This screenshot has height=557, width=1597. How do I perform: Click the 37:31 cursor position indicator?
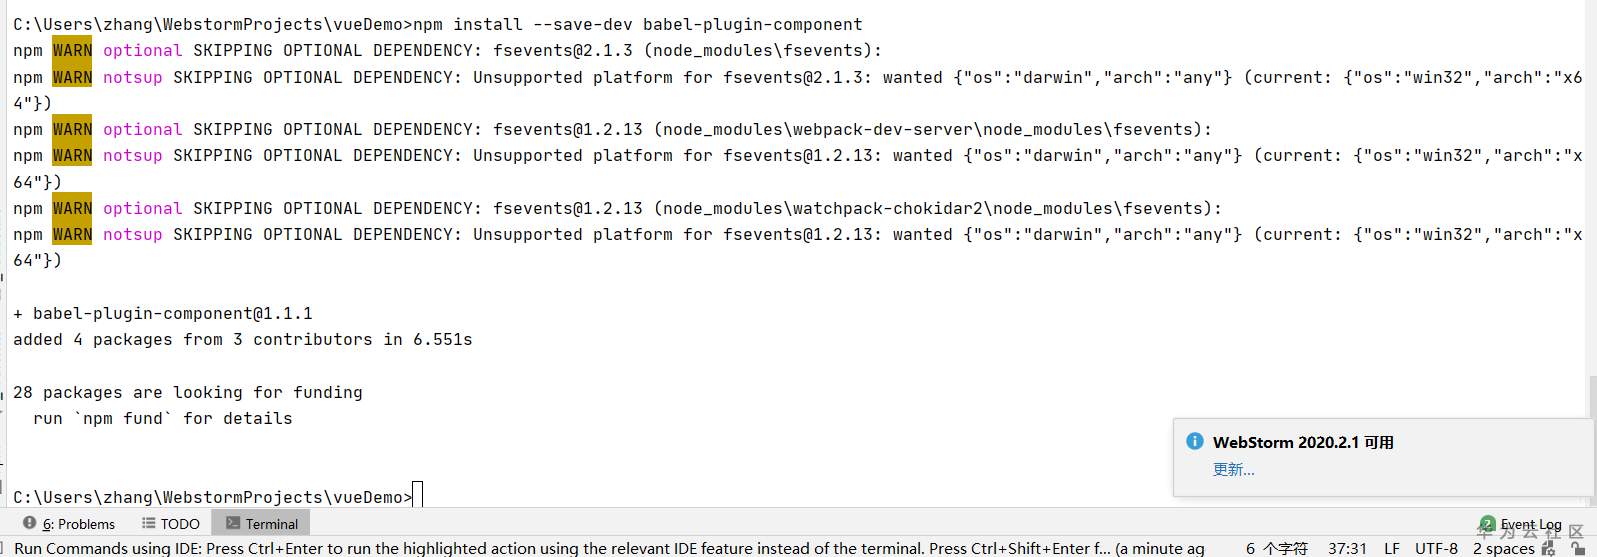(x=1347, y=548)
